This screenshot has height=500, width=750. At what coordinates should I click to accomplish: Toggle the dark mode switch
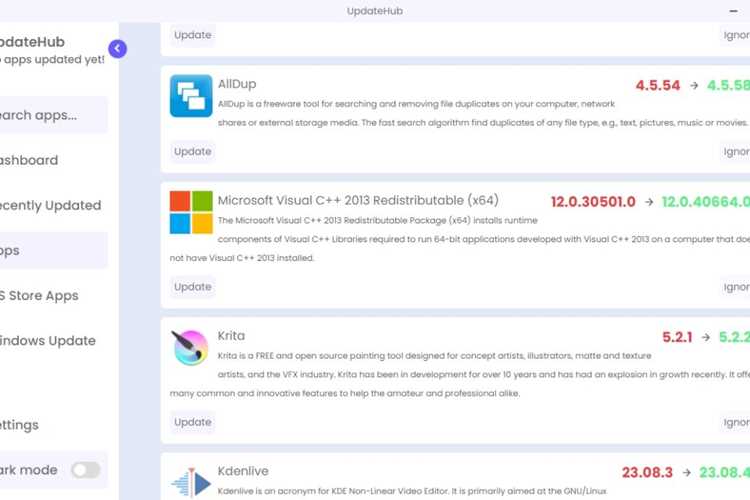click(x=86, y=470)
